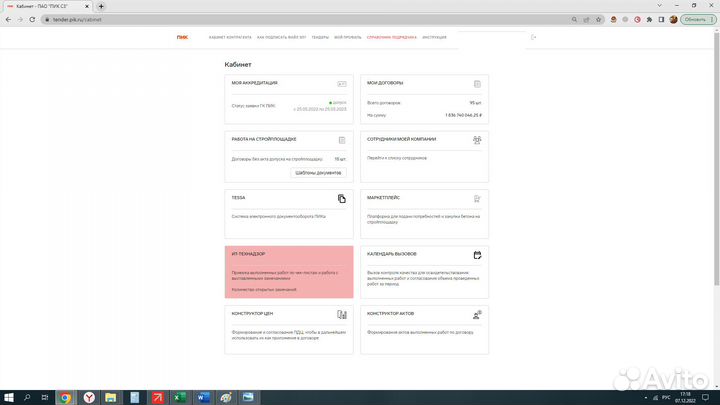The height and width of the screenshot is (405, 720).
Task: Open the highlighted ИТ-Технадзор card
Action: click(289, 272)
